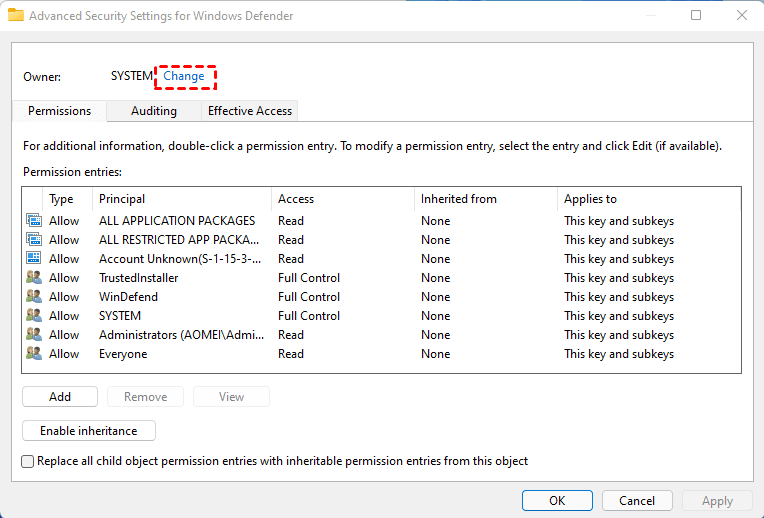
Task: Click the Everyone group icon
Action: 34,354
